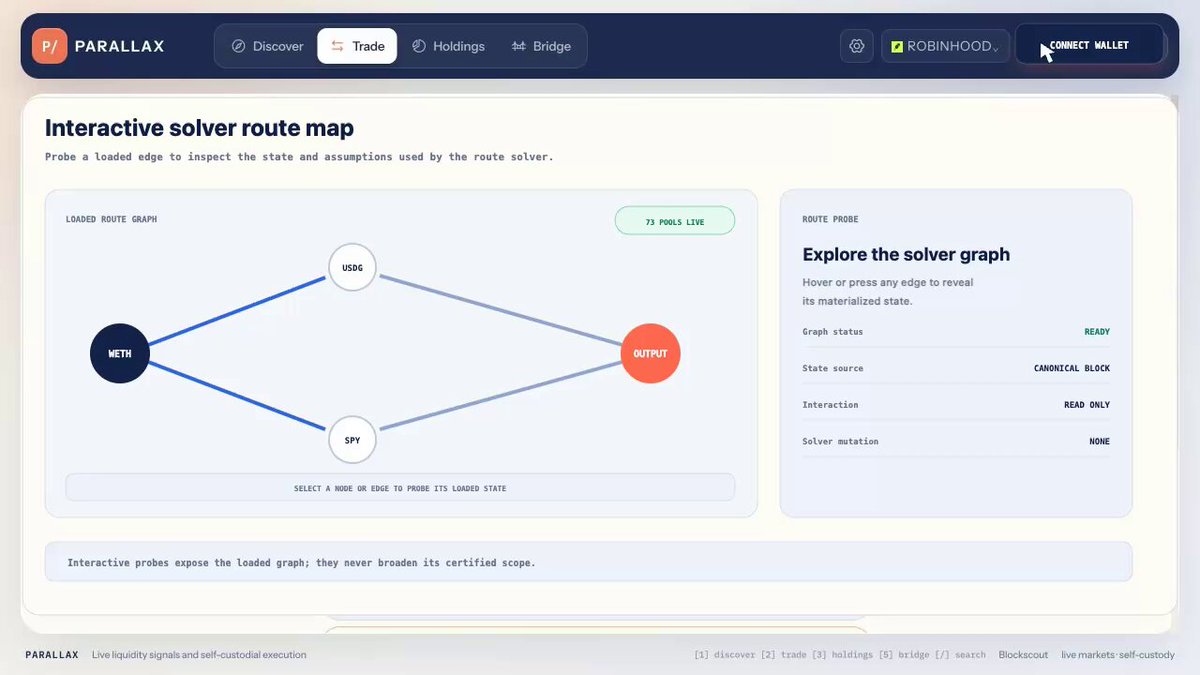Viewport: 1200px width, 675px height.
Task: Click the "NONE" solver mutation value
Action: 1100,441
